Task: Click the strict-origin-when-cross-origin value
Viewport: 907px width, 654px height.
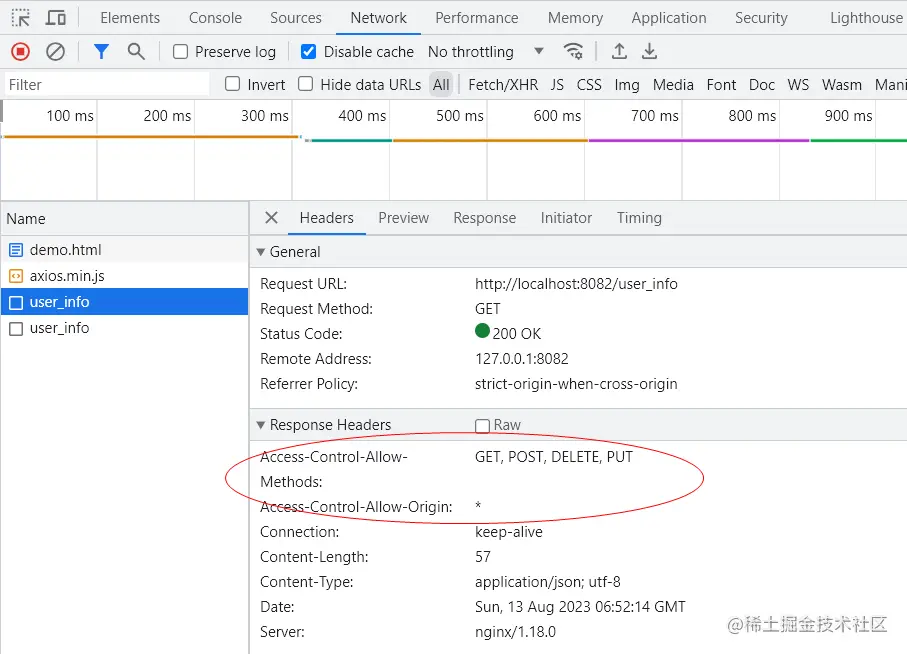Action: point(576,385)
